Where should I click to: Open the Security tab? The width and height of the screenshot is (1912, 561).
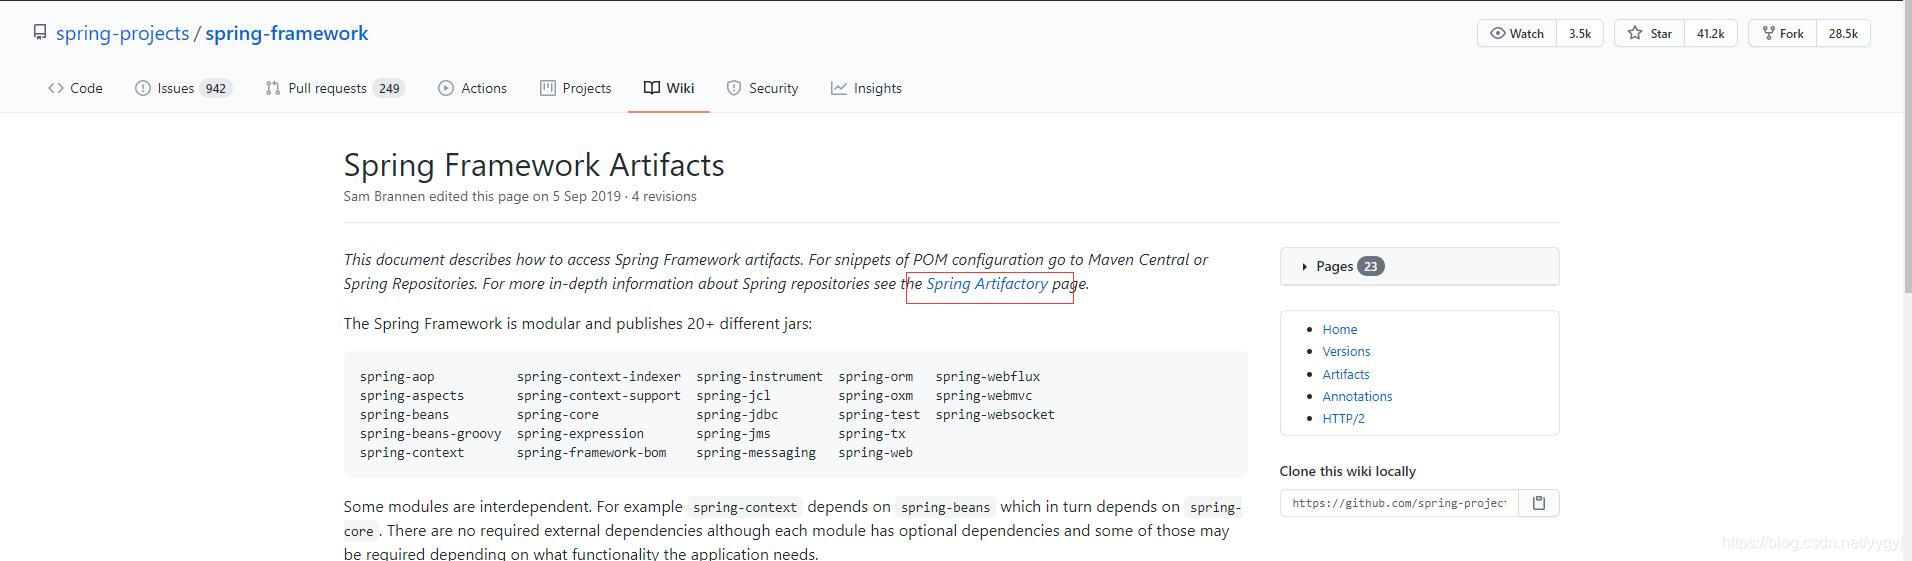(762, 88)
